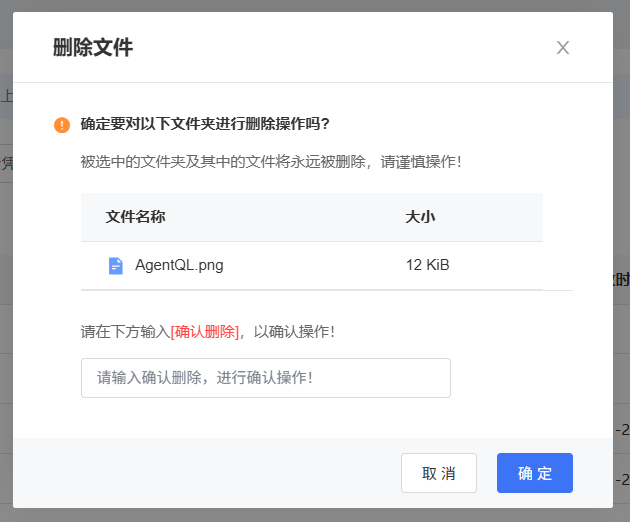Click the 删除文件 dialog title

click(93, 48)
